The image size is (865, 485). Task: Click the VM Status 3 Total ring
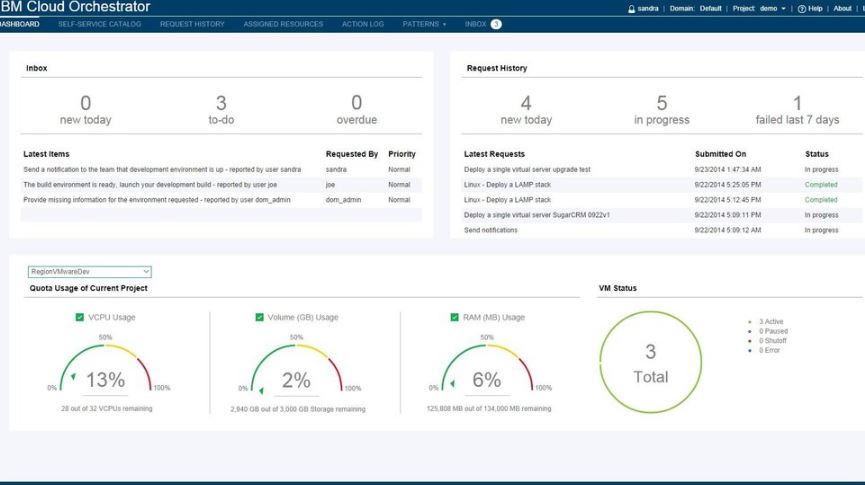[x=650, y=362]
